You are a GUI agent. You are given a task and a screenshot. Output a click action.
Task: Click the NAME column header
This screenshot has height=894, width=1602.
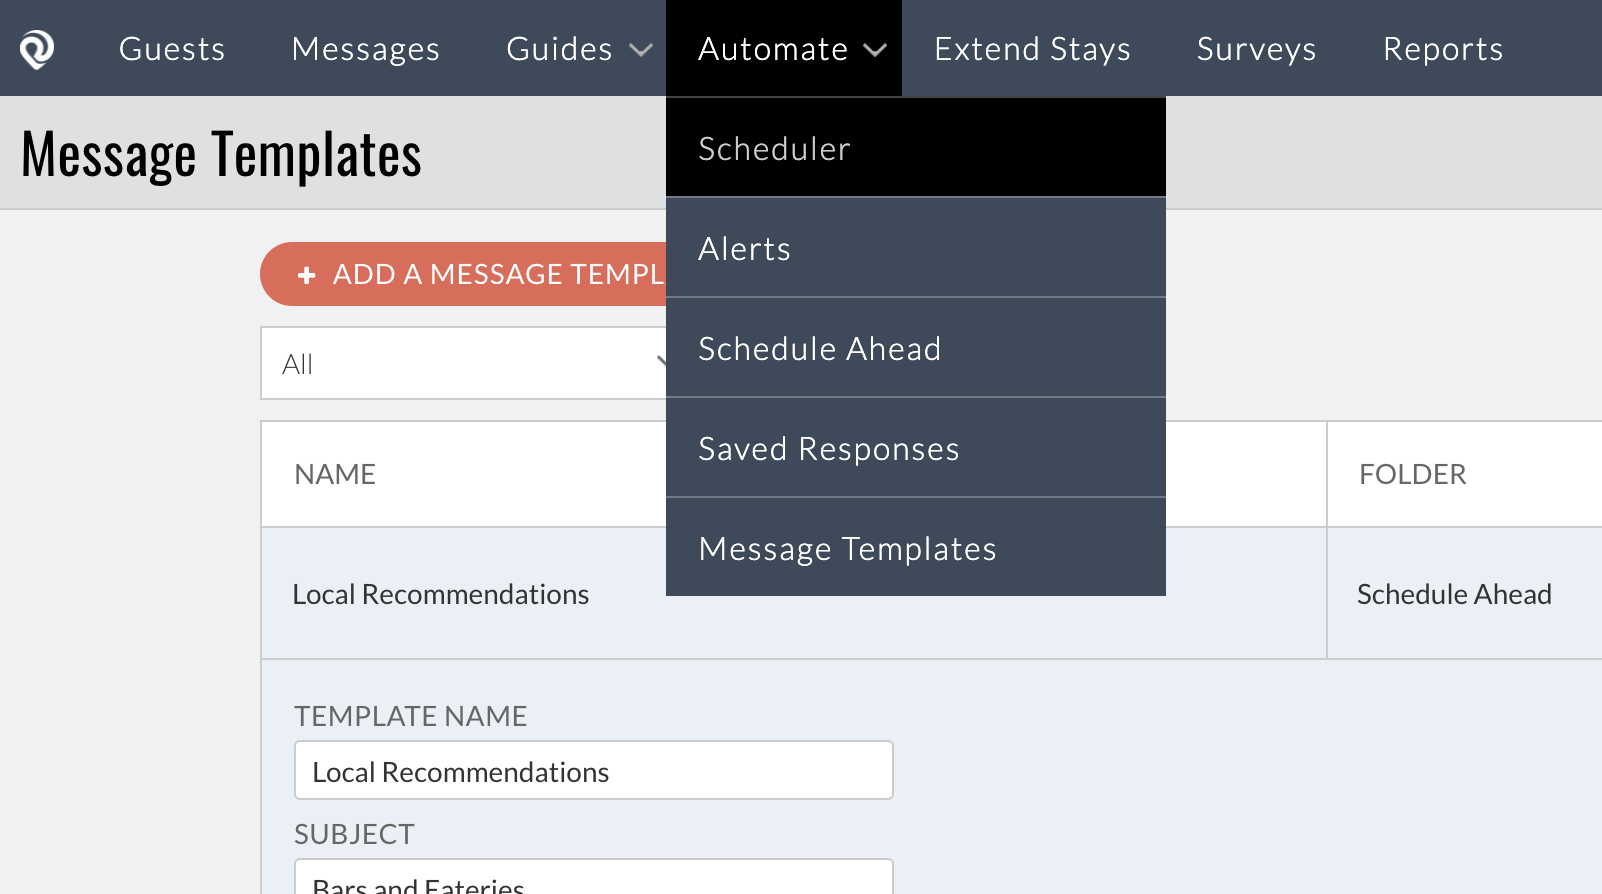click(335, 474)
